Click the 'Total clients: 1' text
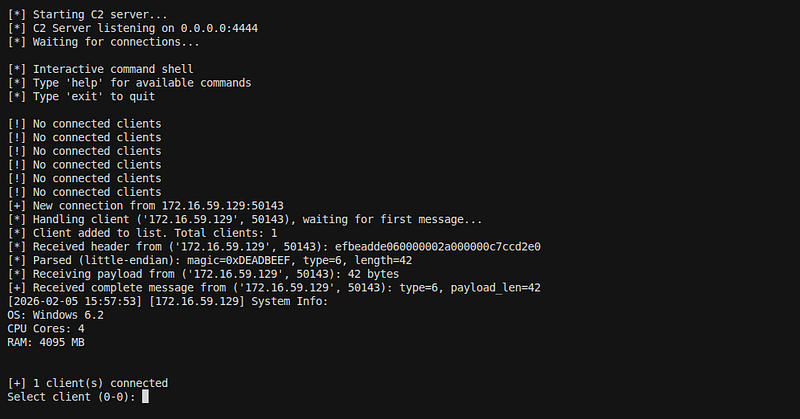Image resolution: width=800 pixels, height=419 pixels. (226, 233)
